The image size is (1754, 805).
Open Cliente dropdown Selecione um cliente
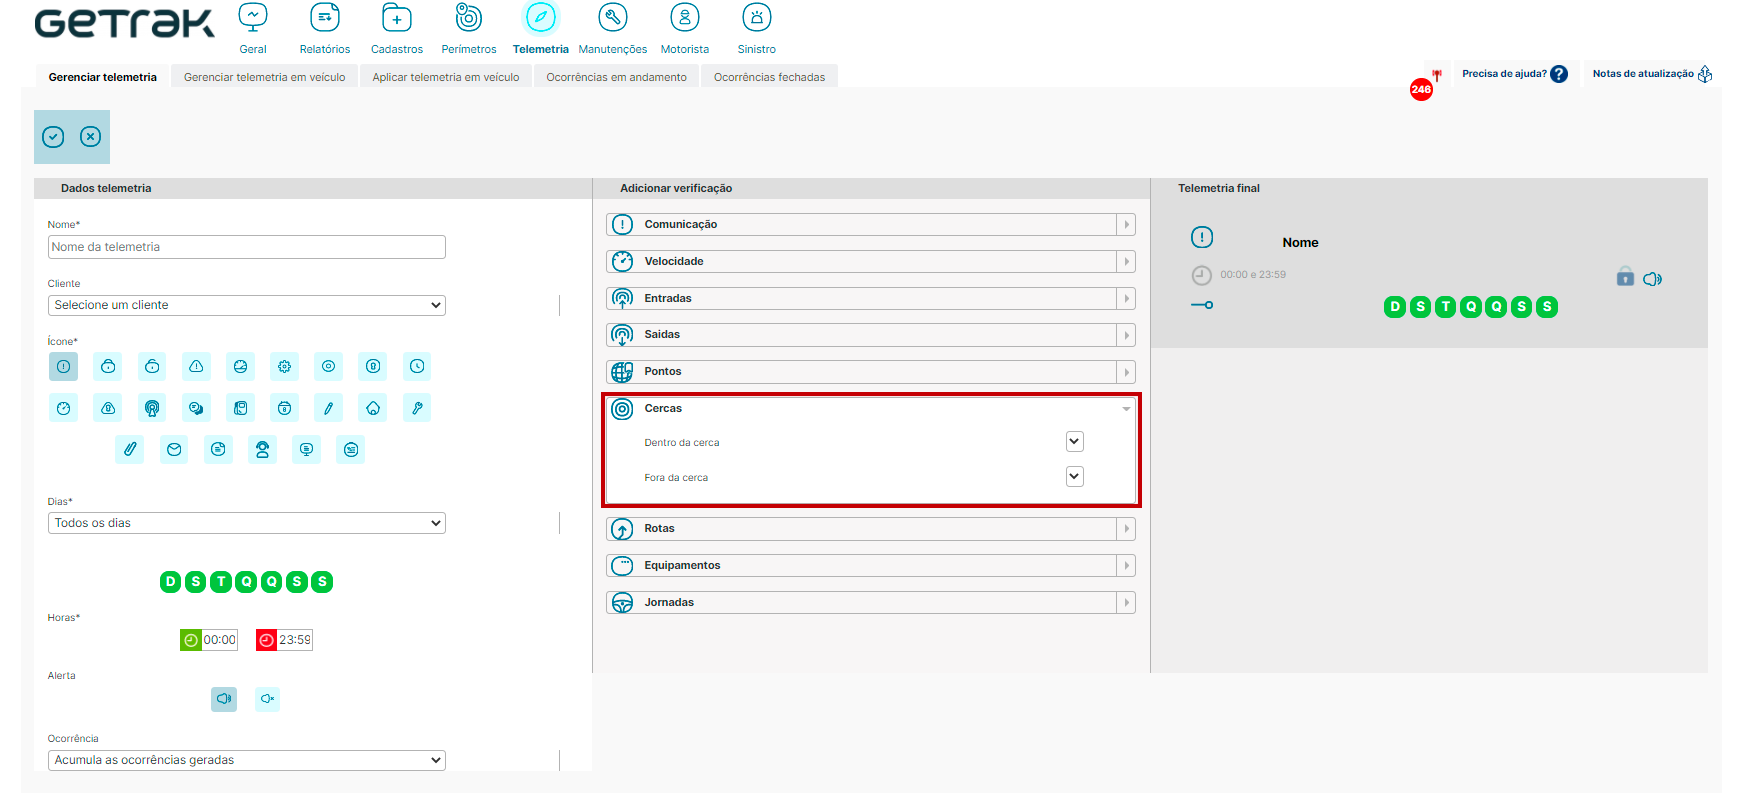247,305
